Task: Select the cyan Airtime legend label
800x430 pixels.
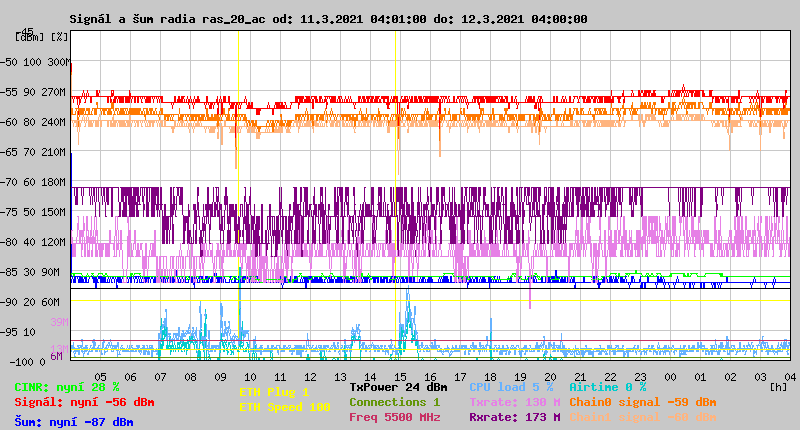Action: pyautogui.click(x=607, y=387)
